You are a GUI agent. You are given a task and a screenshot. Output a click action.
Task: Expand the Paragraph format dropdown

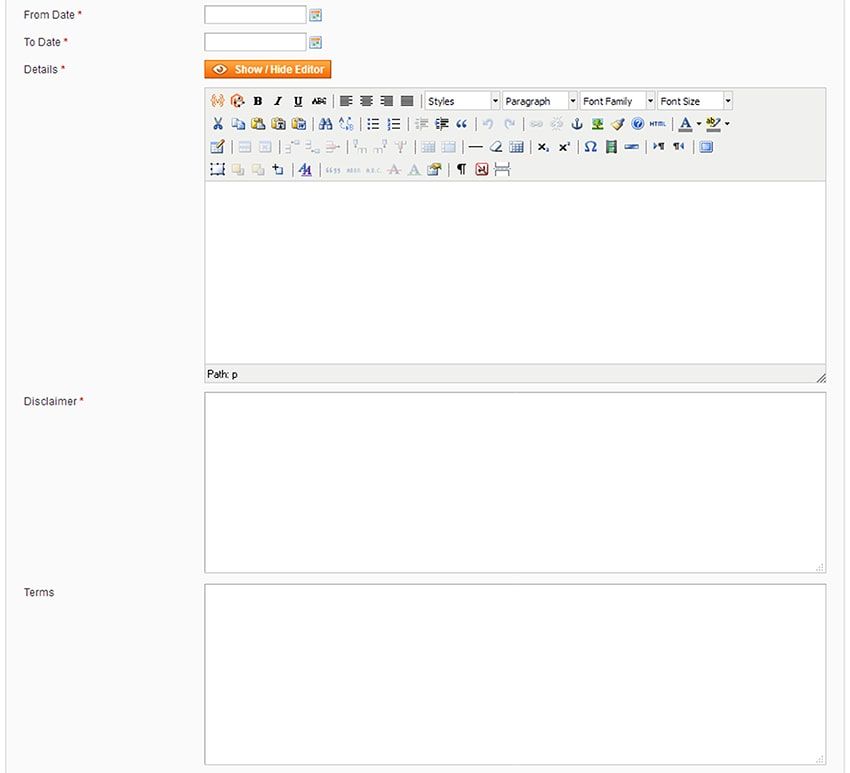pos(540,101)
